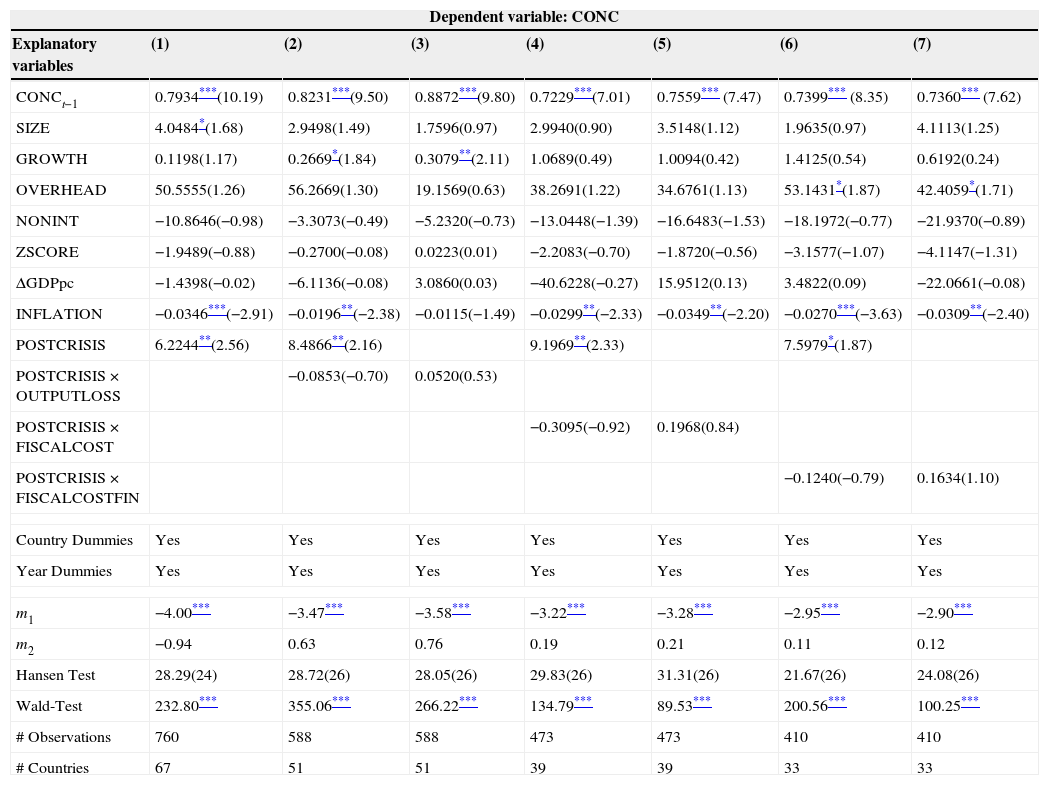Screen dimensions: 1049x785
Task: Follow the *** link after m1 value −4.00
Action: [201, 608]
